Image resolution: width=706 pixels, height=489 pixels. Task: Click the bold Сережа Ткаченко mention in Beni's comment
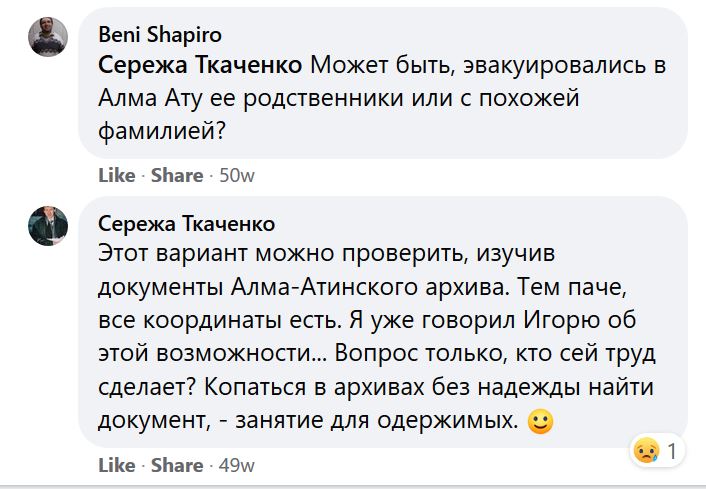point(200,67)
